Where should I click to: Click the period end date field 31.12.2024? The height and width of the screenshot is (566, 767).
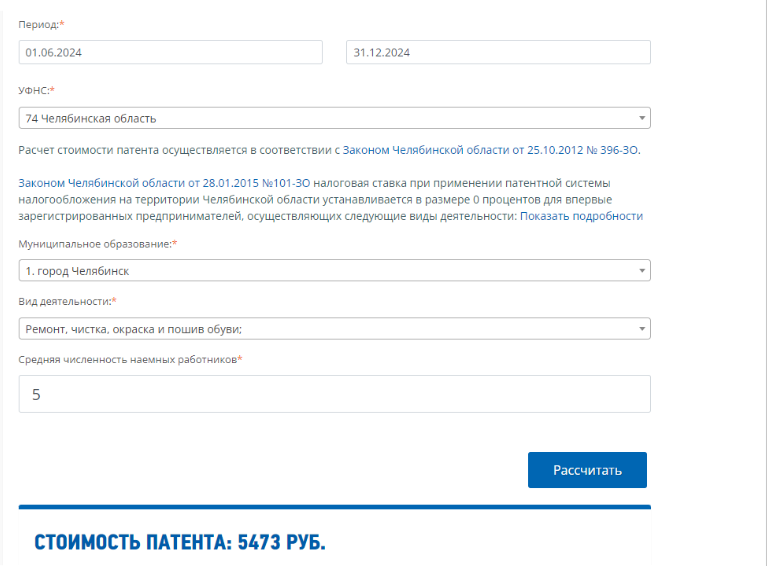click(498, 52)
